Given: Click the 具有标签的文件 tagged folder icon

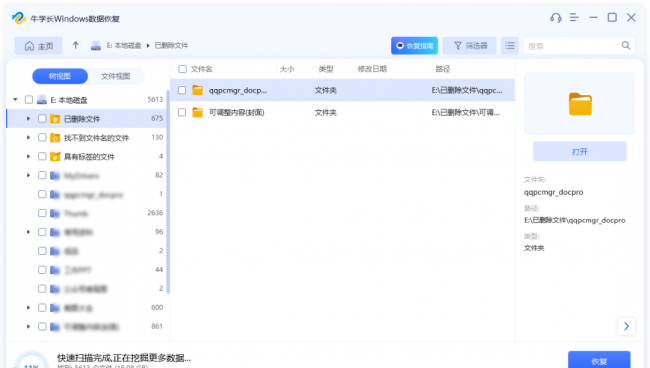Looking at the screenshot, I should click(55, 157).
